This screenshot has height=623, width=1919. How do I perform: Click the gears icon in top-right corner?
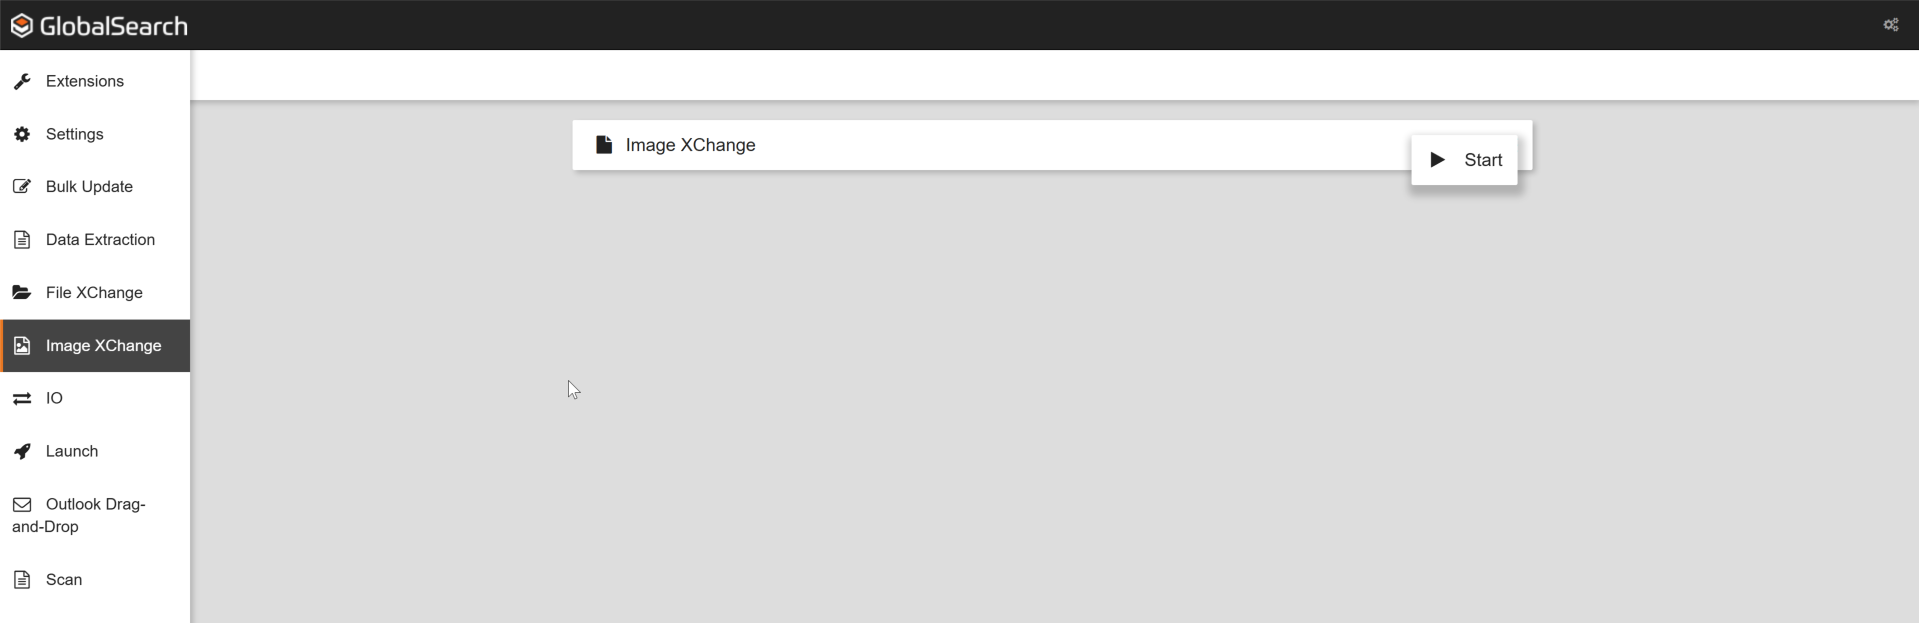tap(1890, 25)
